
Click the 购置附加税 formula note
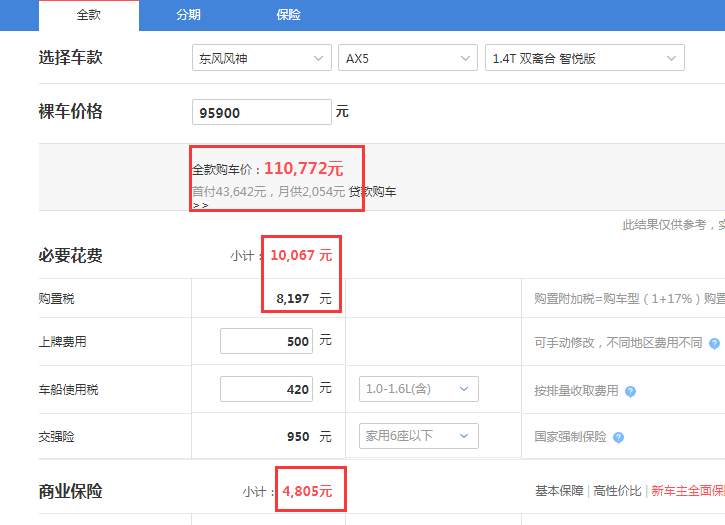(x=630, y=299)
